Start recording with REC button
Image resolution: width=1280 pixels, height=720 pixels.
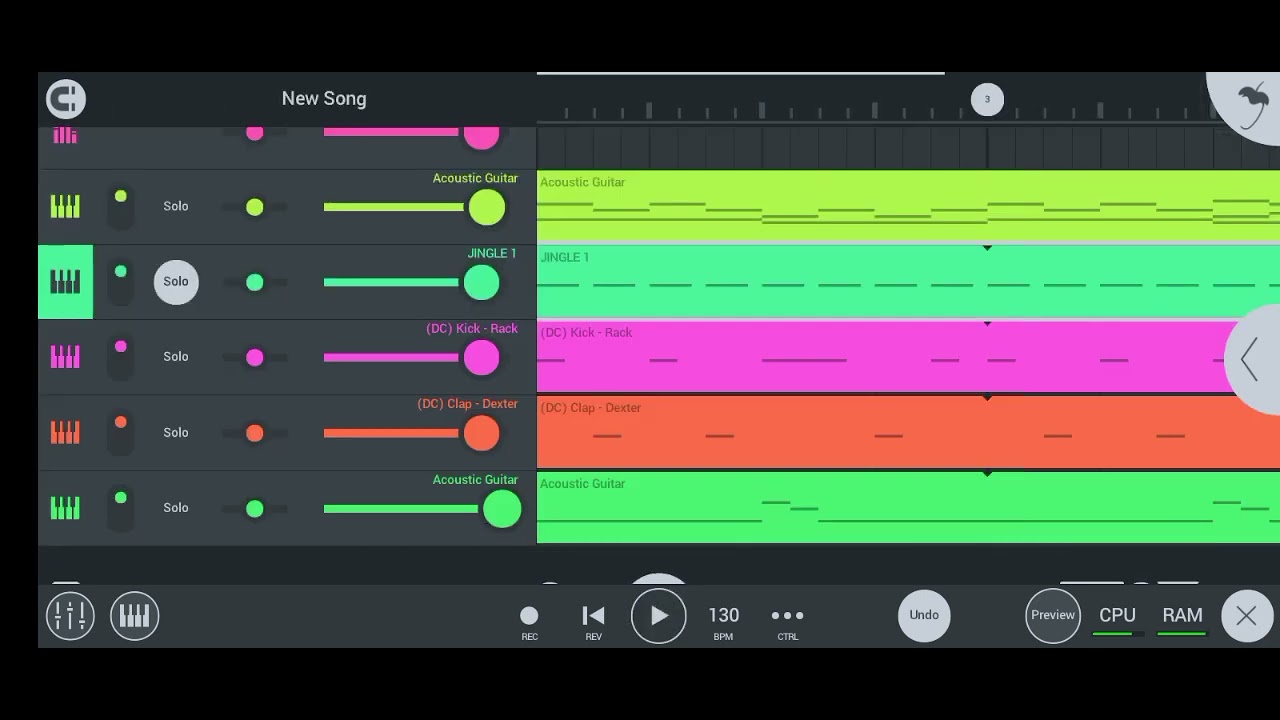(529, 622)
